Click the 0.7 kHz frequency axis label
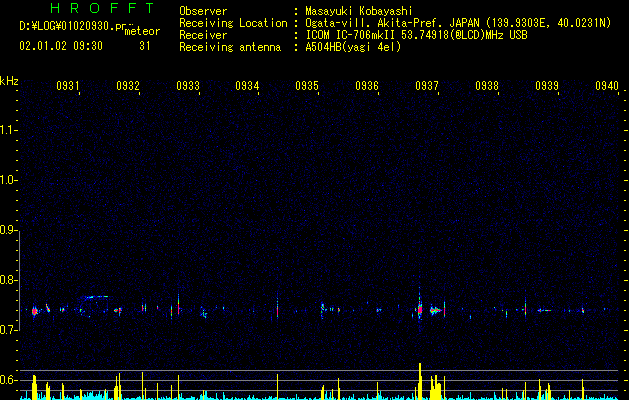Image resolution: width=629 pixels, height=400 pixels. click(9, 330)
